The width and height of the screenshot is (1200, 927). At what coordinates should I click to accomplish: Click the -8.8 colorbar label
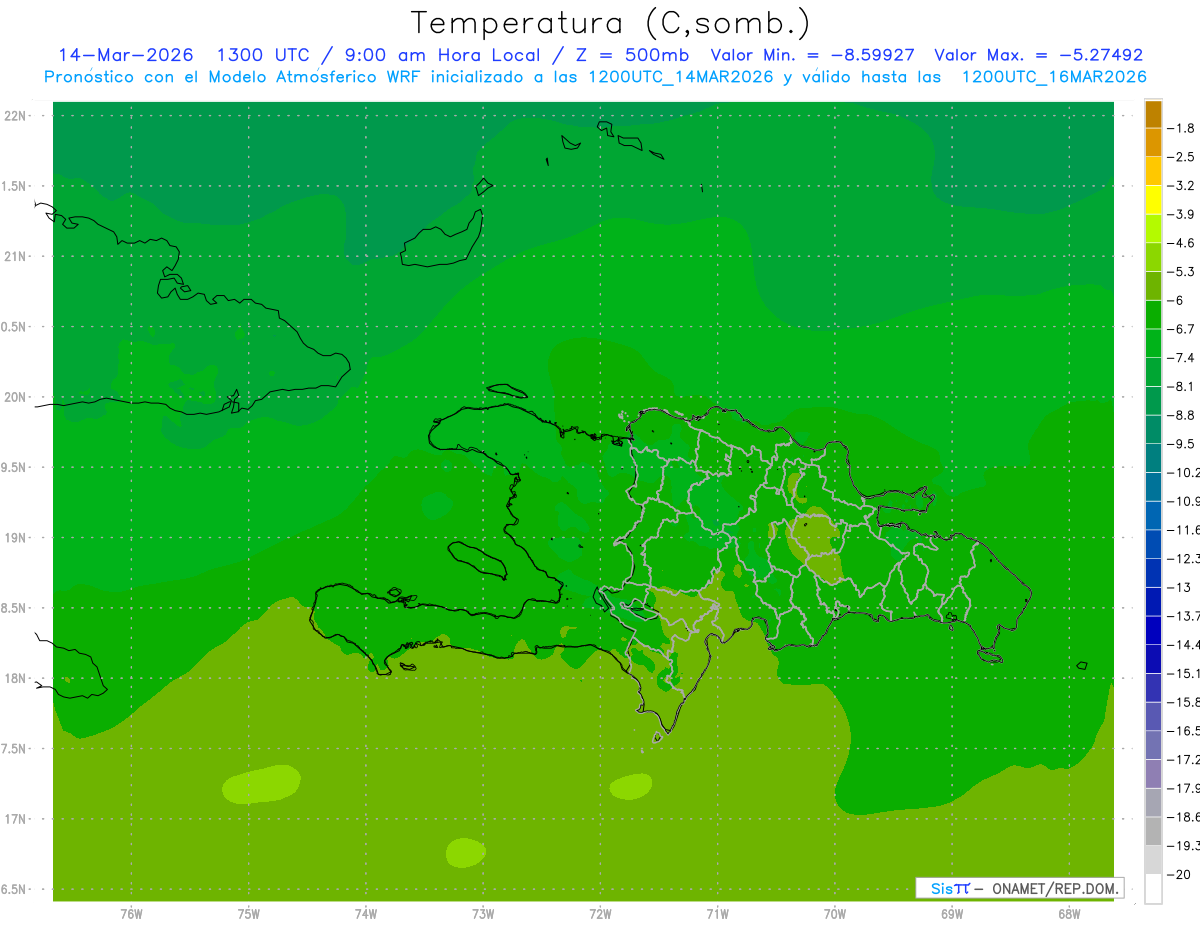(1183, 415)
